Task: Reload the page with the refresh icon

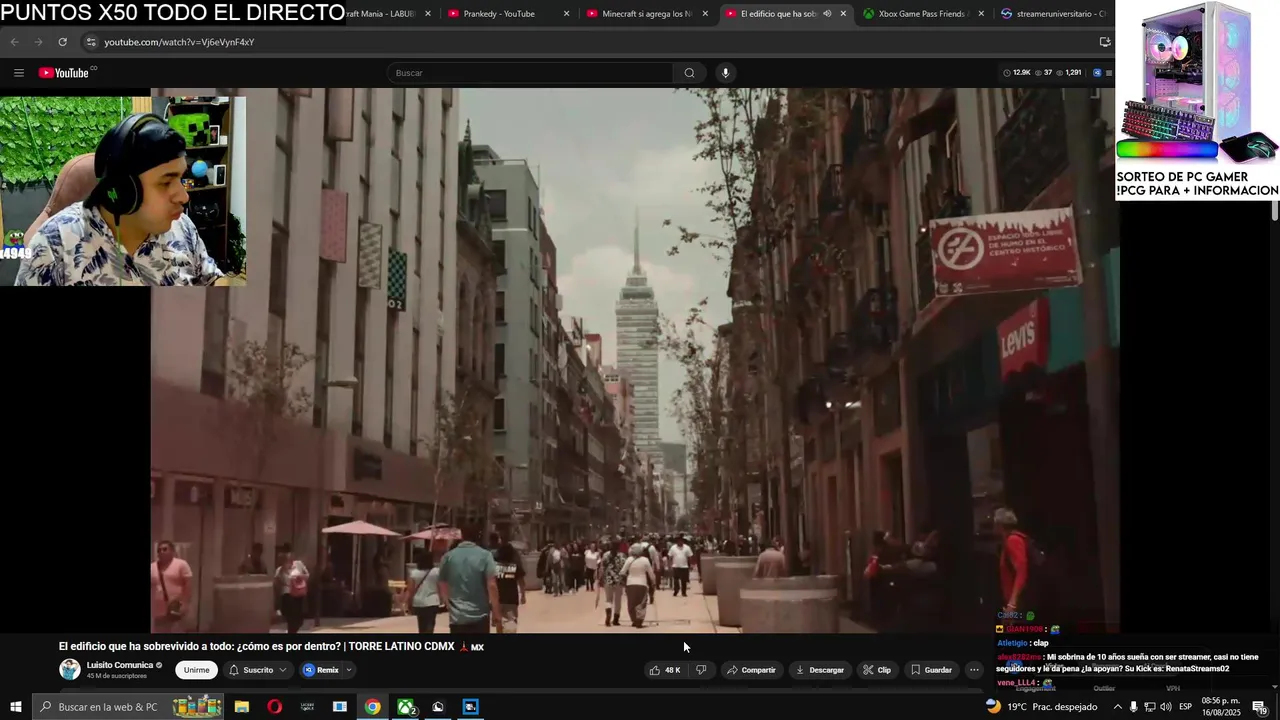Action: [x=62, y=42]
